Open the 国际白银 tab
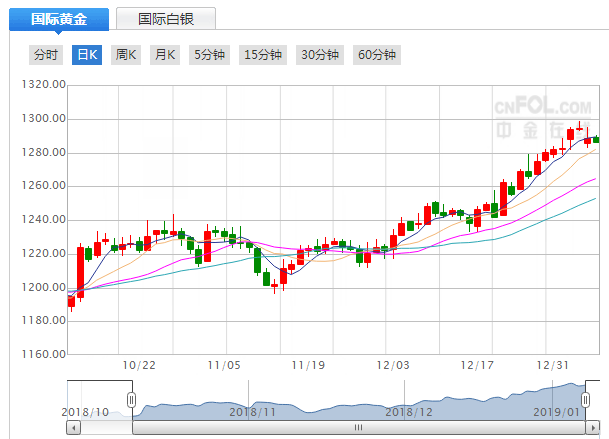609x439 pixels. click(x=166, y=19)
